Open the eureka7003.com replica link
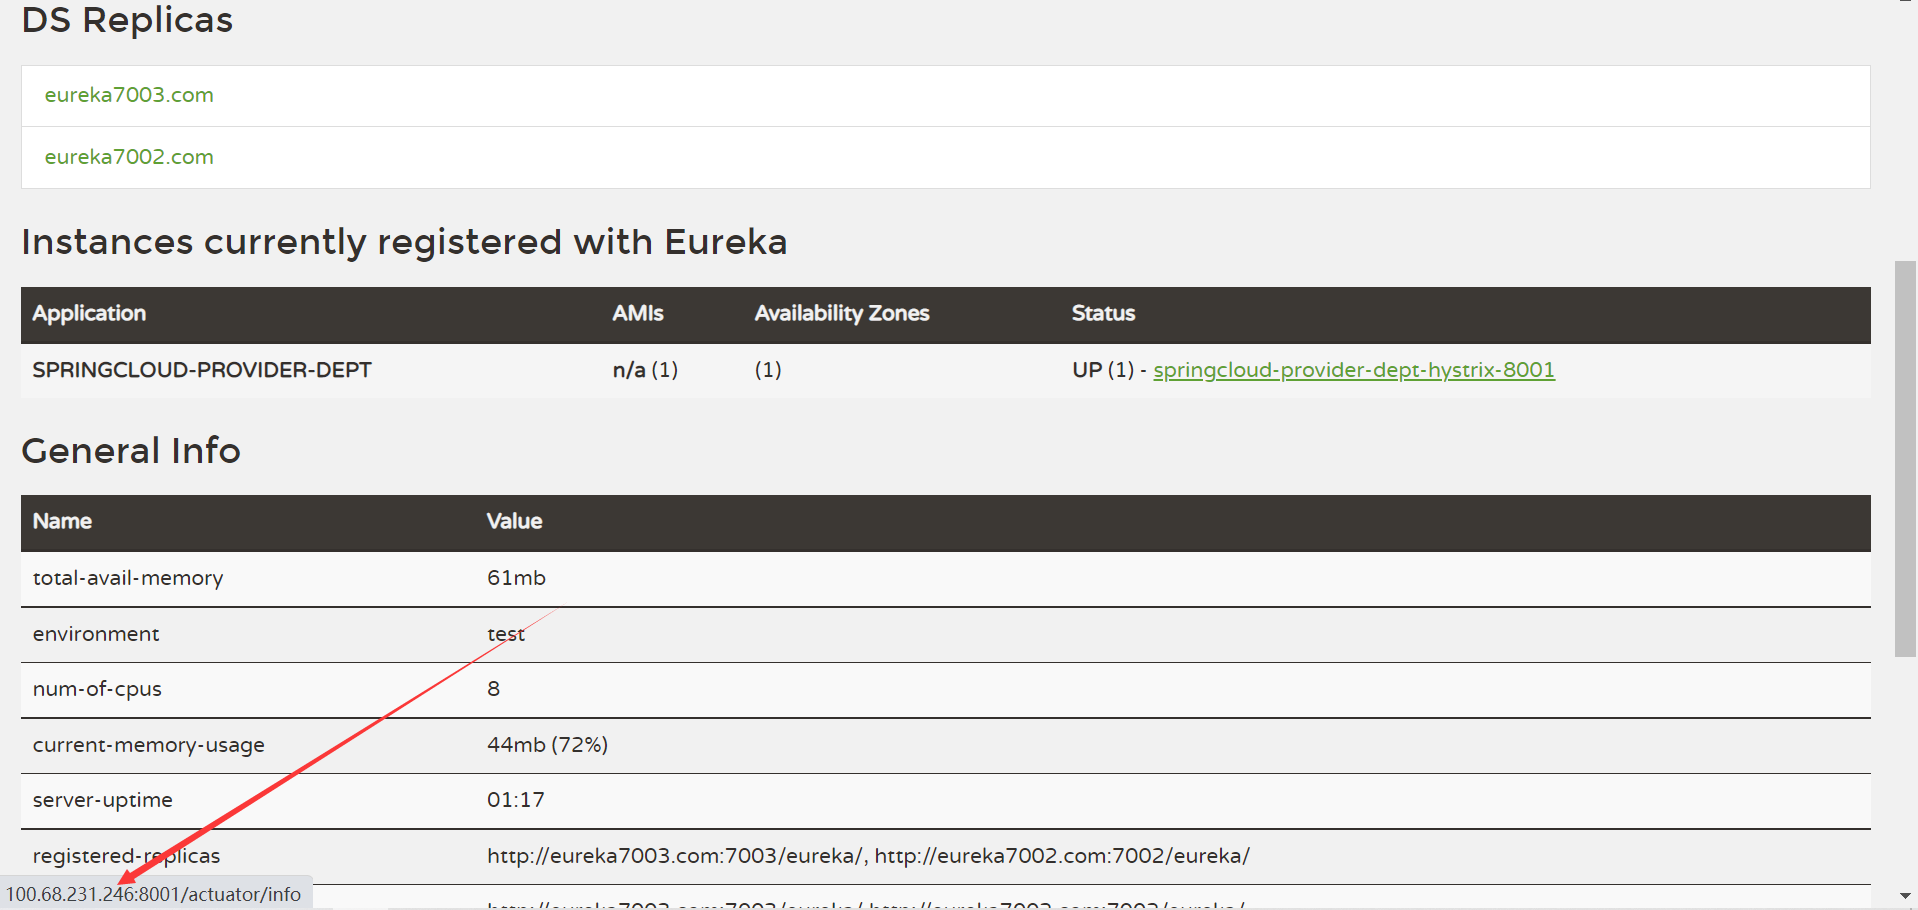The height and width of the screenshot is (910, 1918). [x=129, y=95]
